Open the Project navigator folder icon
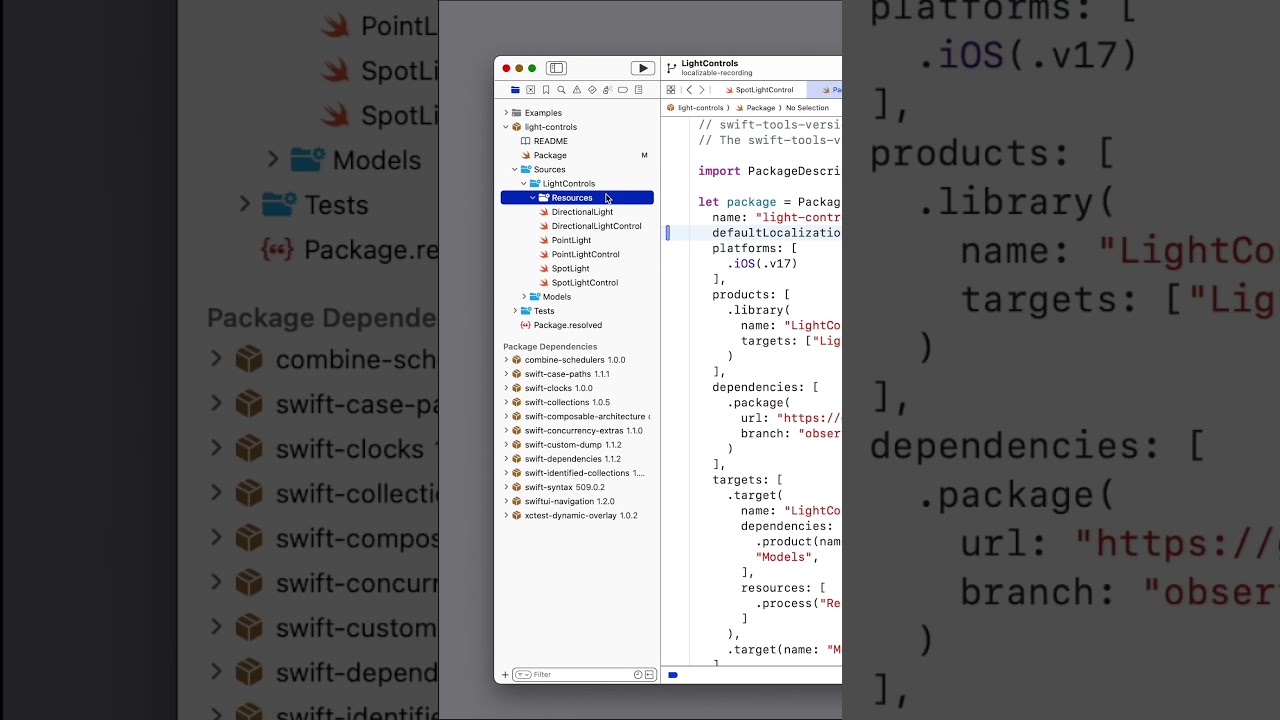 515,90
